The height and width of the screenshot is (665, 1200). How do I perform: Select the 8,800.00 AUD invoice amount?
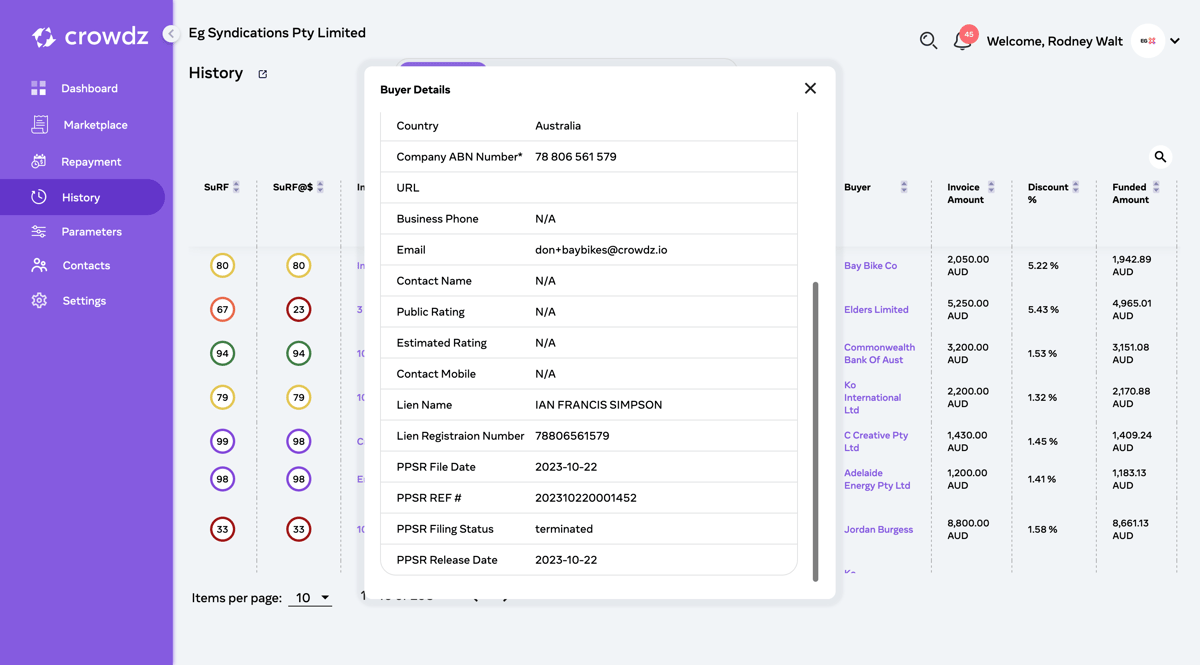pyautogui.click(x=968, y=529)
